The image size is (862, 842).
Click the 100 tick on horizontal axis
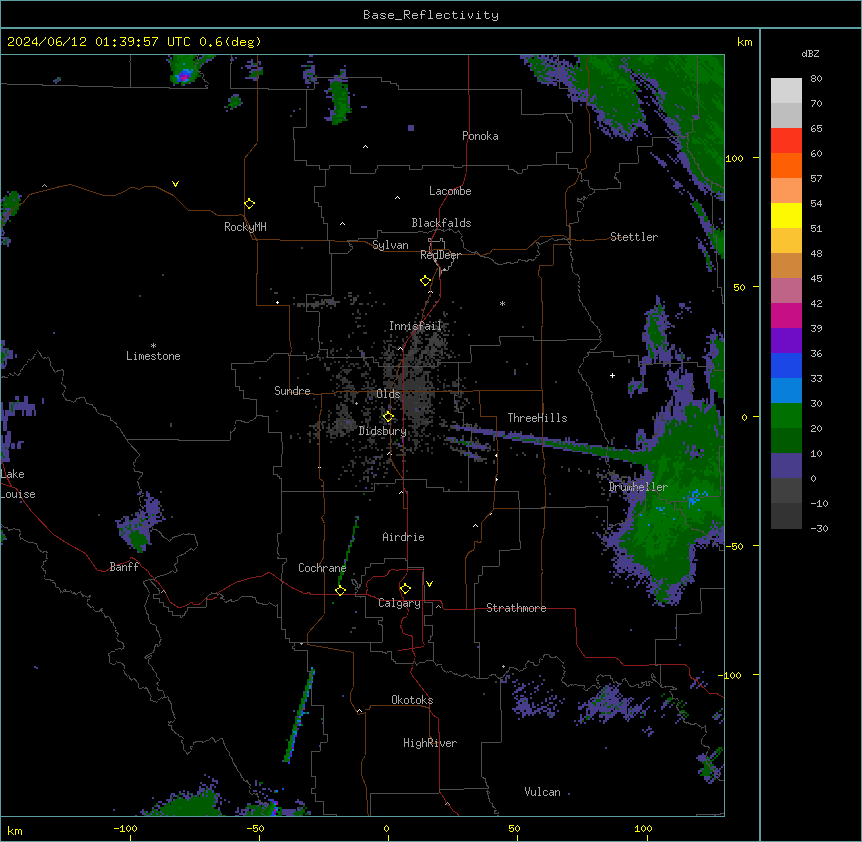[x=643, y=828]
